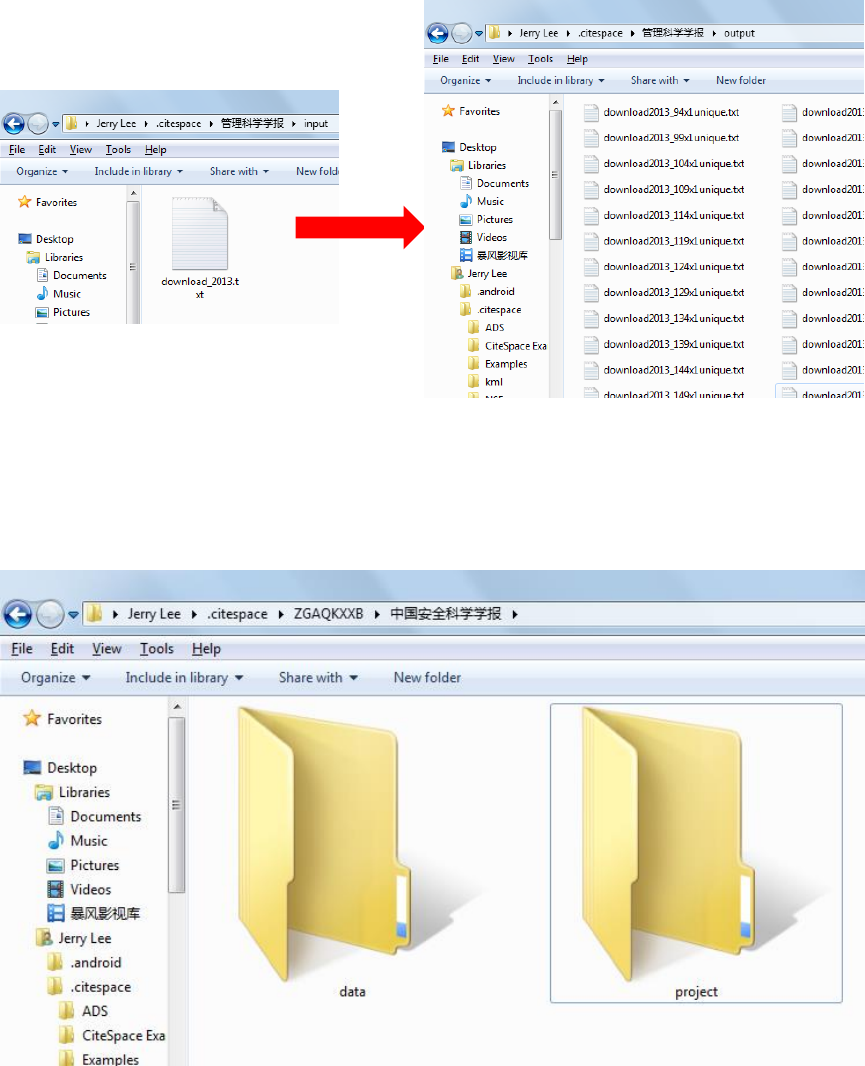Screen dimensions: 865x1066
Task: Click the sidebar scrollbar thumb in bottom window
Action: pos(177,804)
